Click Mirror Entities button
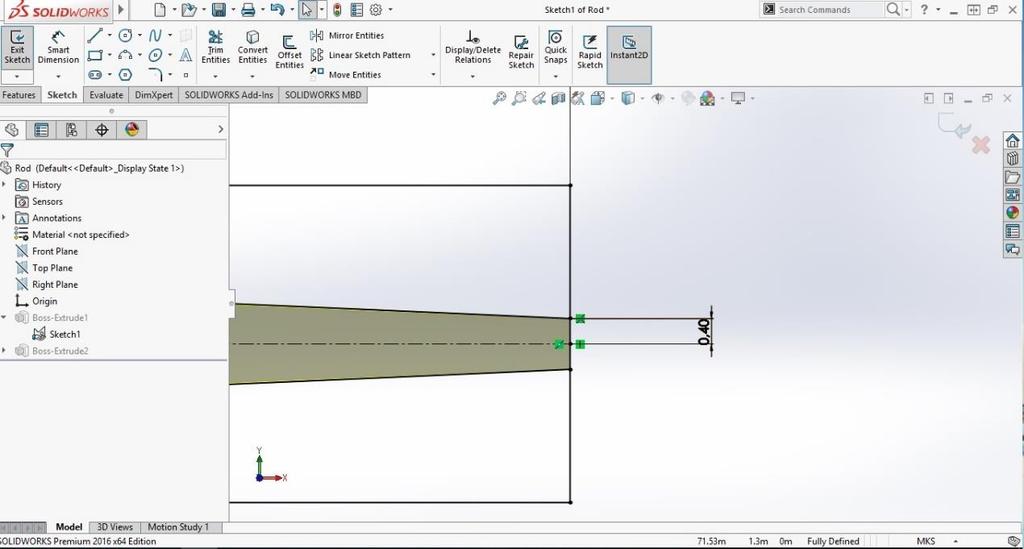The image size is (1024, 549). [347, 35]
